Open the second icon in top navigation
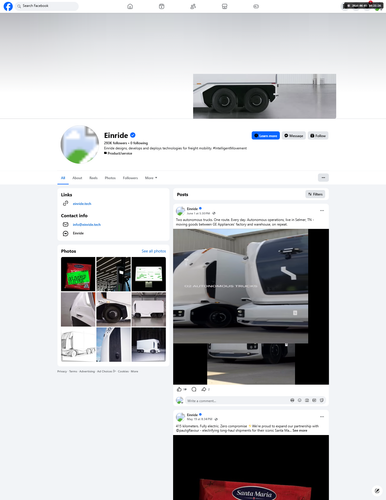 (x=162, y=6)
